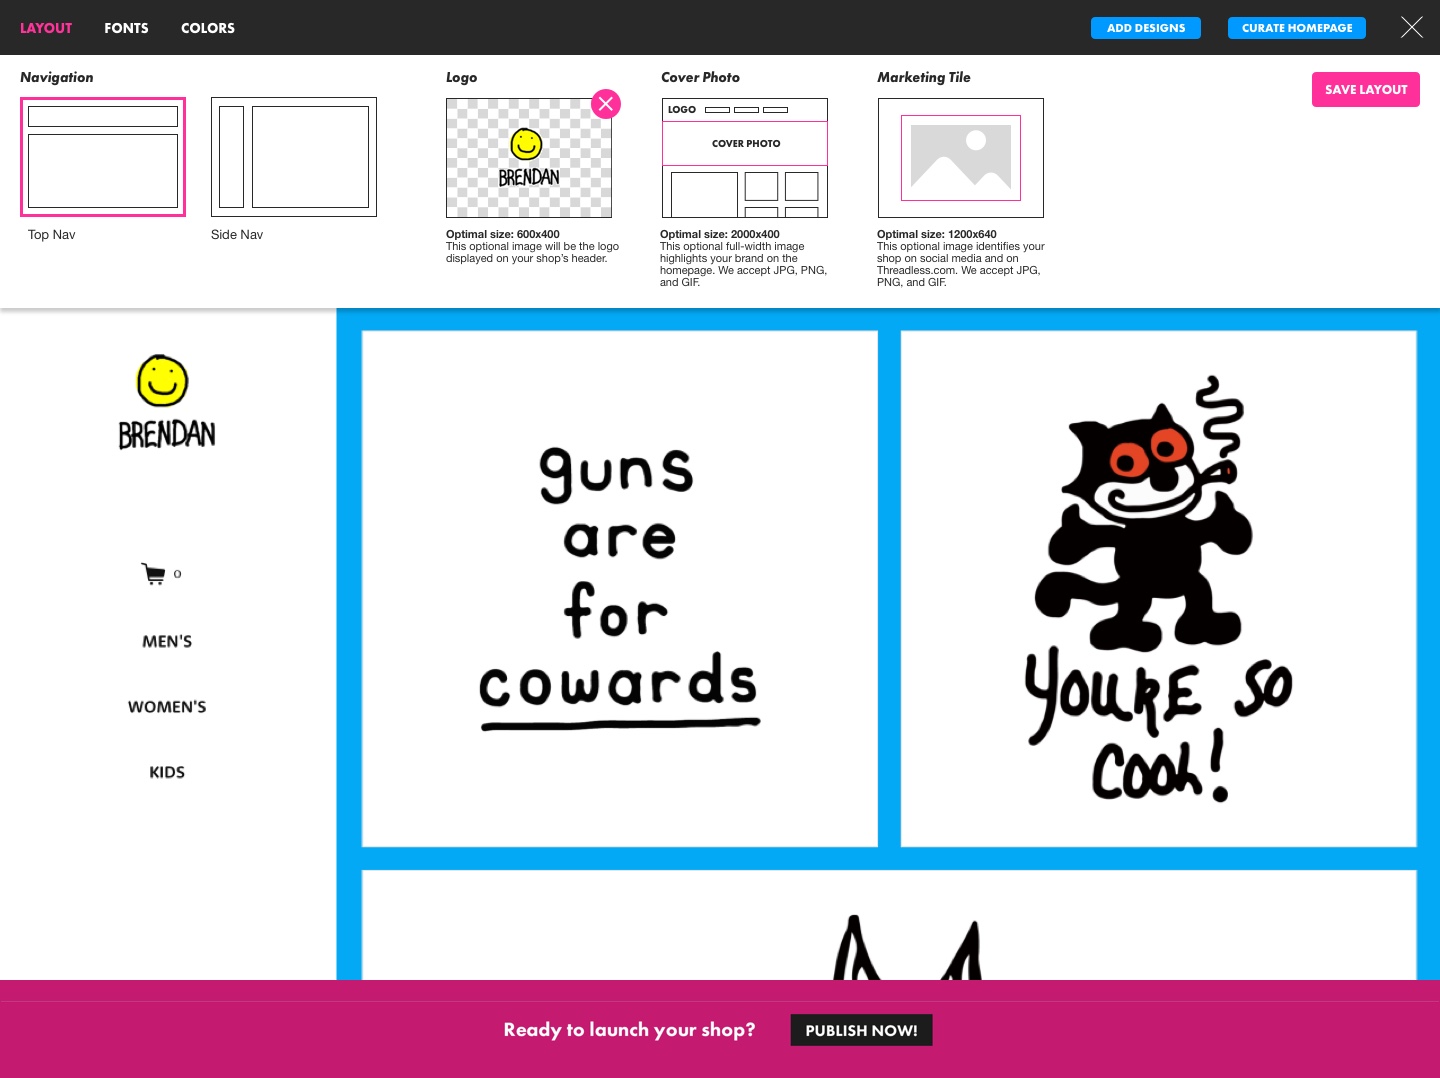The width and height of the screenshot is (1440, 1078).
Task: Remove the logo with the pink X icon
Action: pyautogui.click(x=606, y=104)
